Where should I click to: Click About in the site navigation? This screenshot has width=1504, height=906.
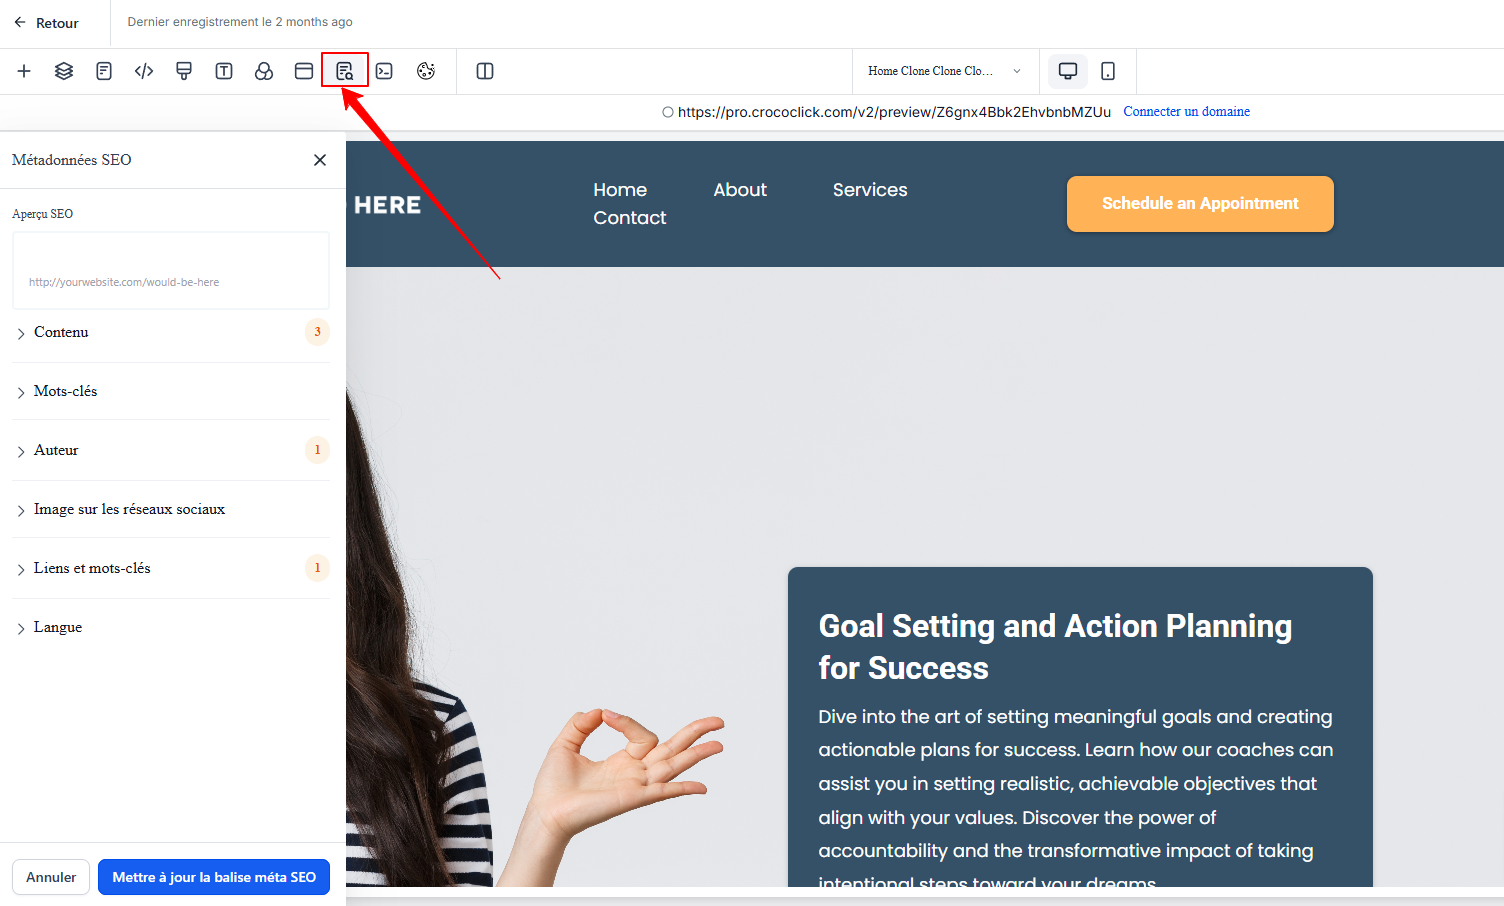[740, 190]
